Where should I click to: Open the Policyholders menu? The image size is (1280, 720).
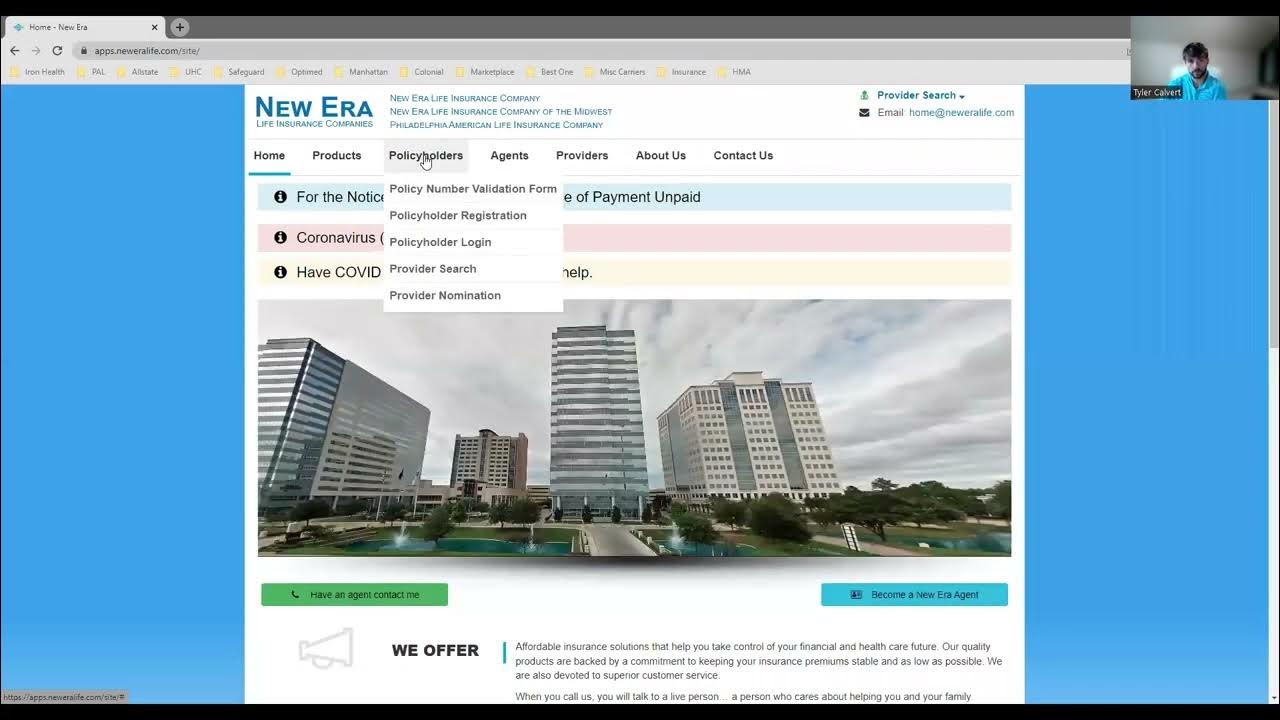click(x=426, y=156)
